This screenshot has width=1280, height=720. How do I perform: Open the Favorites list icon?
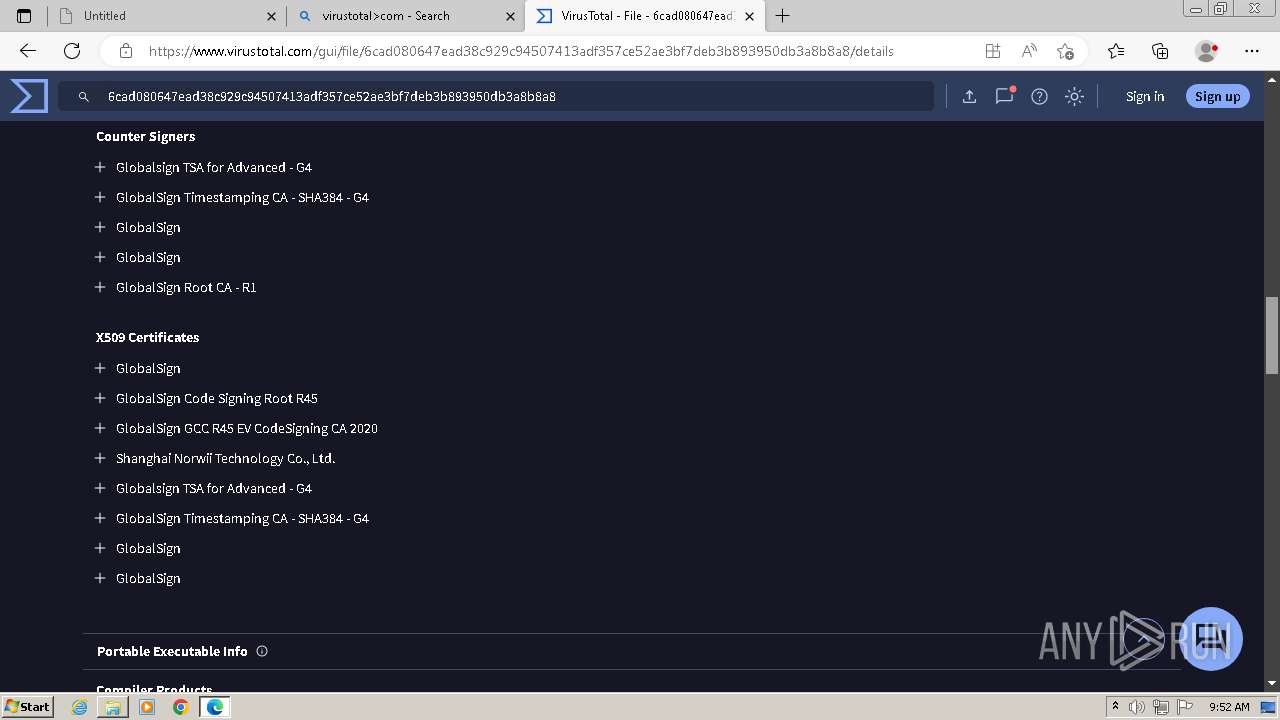1116,51
